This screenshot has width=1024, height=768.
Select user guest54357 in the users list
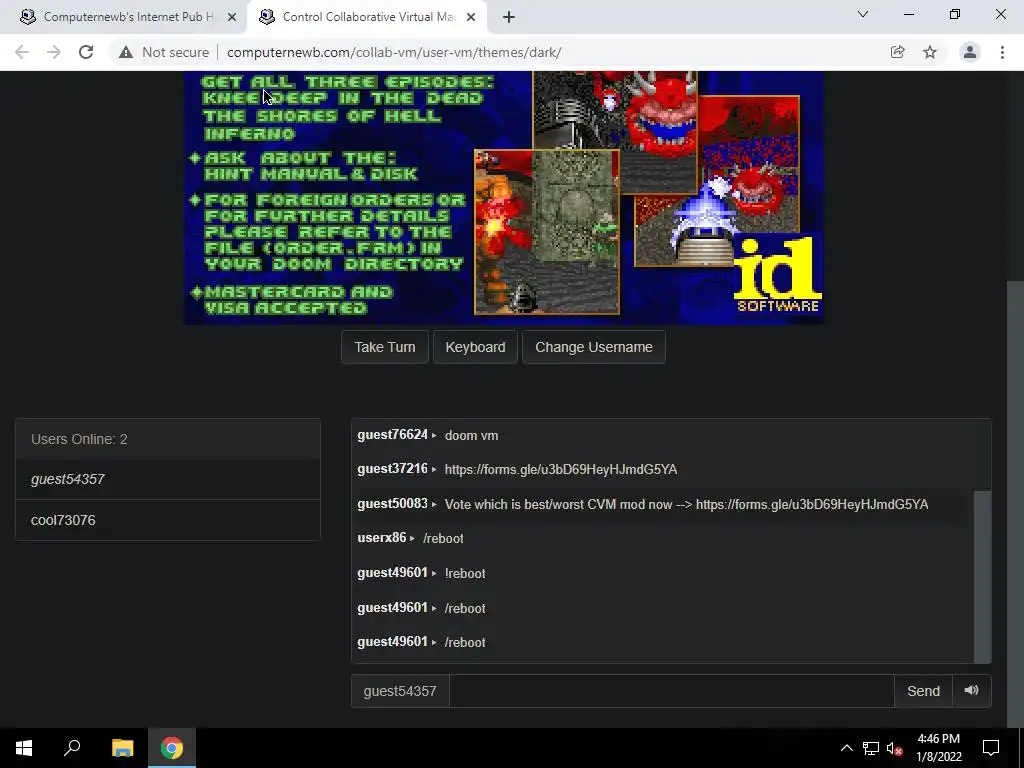click(168, 479)
